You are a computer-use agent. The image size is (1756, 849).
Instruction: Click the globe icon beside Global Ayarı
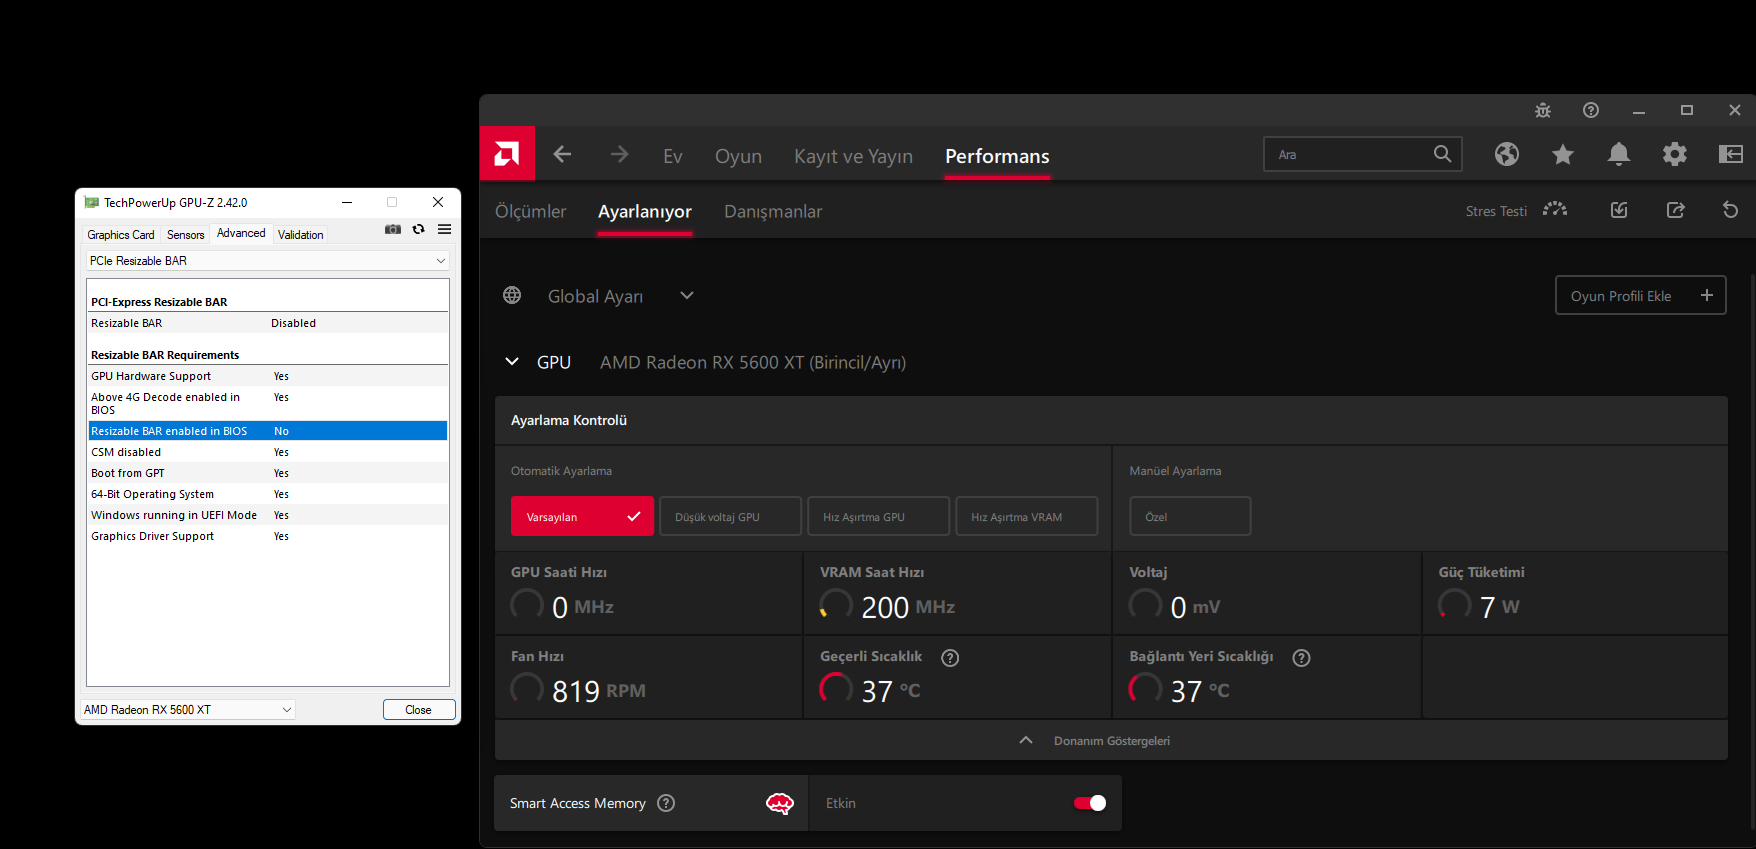(x=512, y=295)
